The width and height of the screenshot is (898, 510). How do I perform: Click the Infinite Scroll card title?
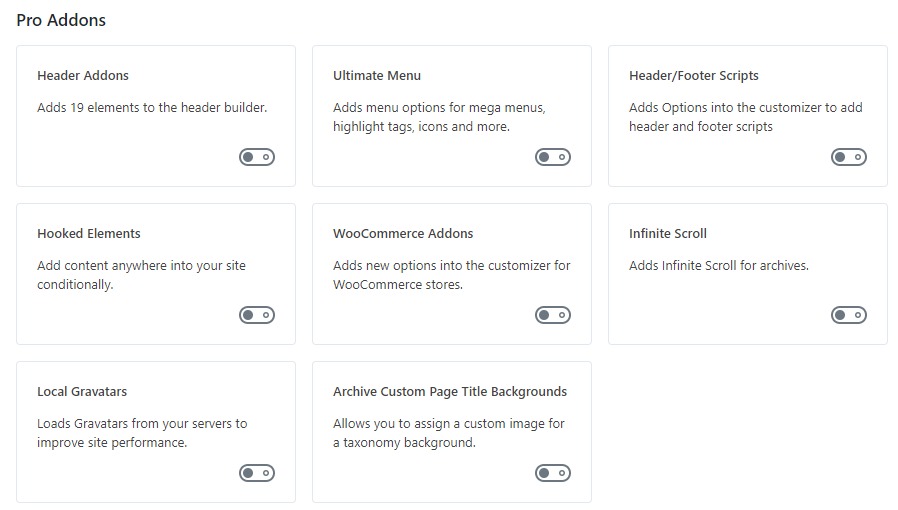(668, 233)
